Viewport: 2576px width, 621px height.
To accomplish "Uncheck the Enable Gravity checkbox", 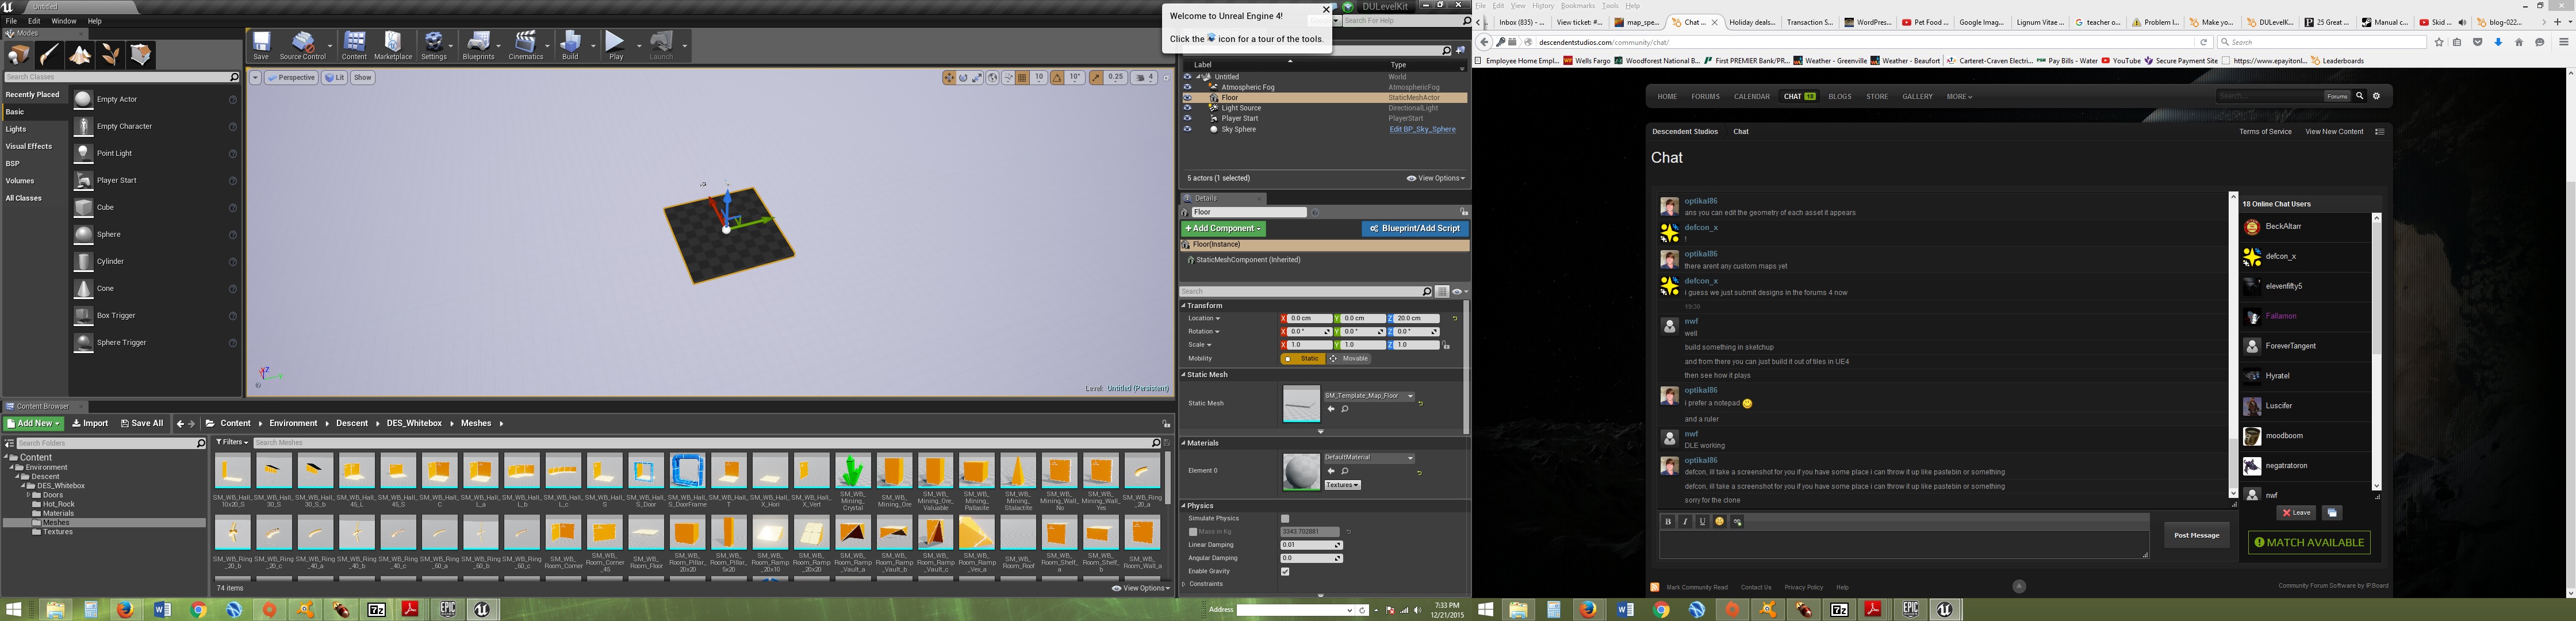I will pyautogui.click(x=1285, y=572).
